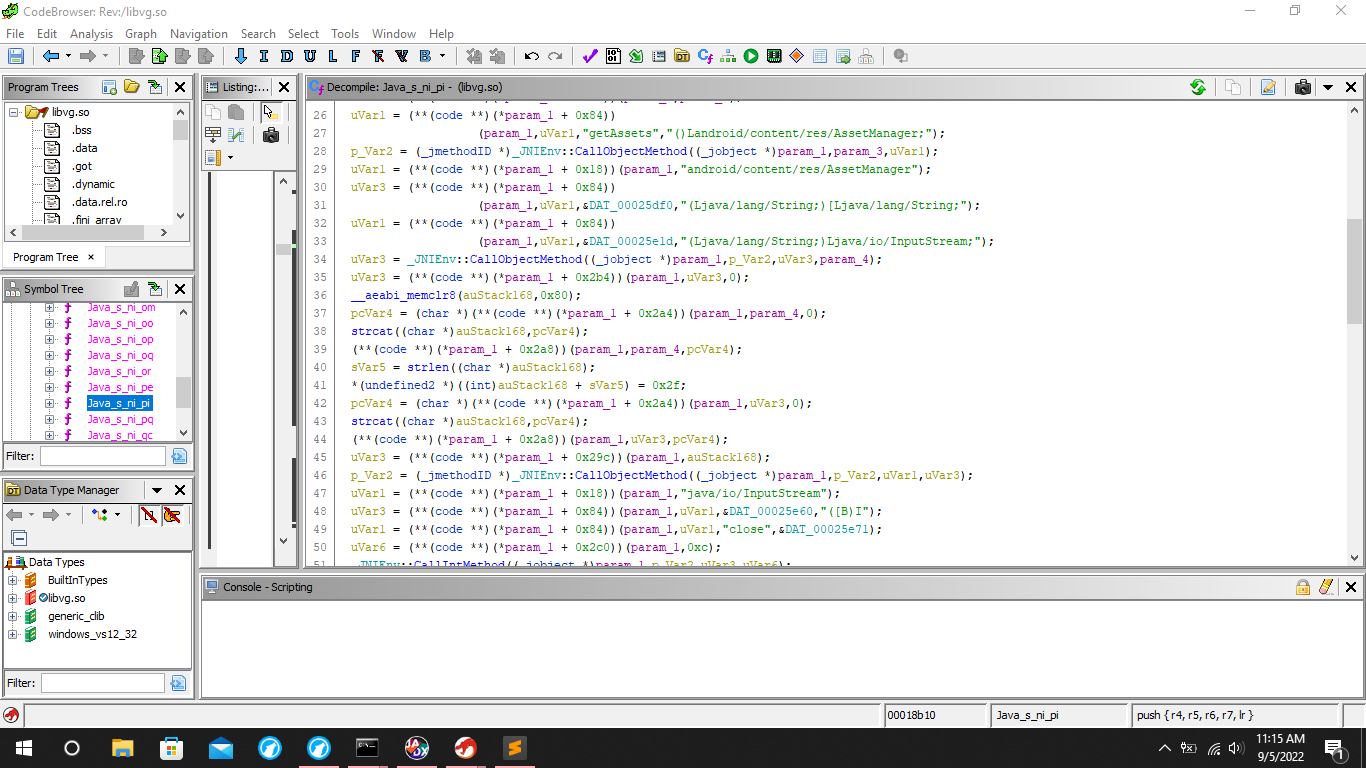The width and height of the screenshot is (1366, 768).
Task: Open the Decompile panel dropdown menu arrow
Action: tap(1328, 87)
